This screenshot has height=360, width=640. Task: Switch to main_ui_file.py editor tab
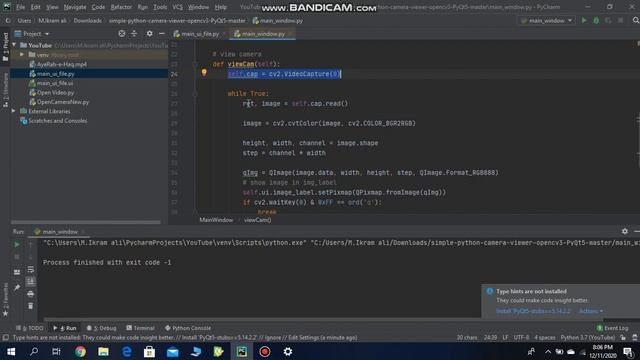click(200, 34)
